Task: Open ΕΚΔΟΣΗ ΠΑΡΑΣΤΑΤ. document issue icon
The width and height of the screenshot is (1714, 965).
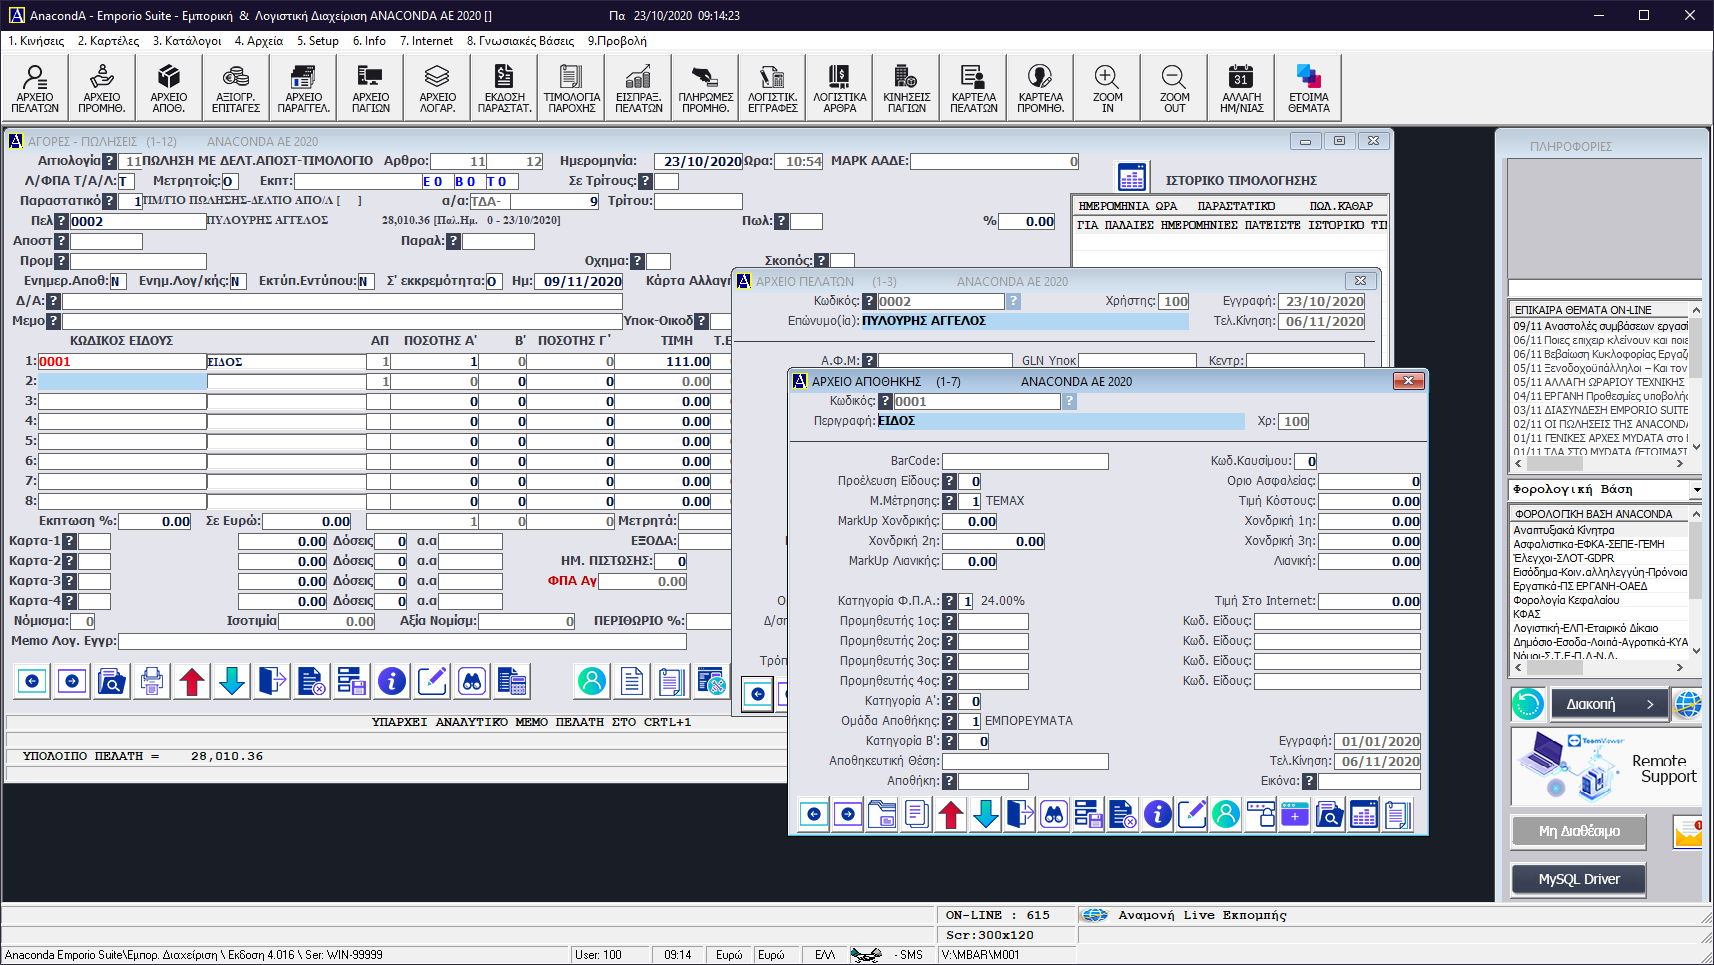Action: [504, 88]
